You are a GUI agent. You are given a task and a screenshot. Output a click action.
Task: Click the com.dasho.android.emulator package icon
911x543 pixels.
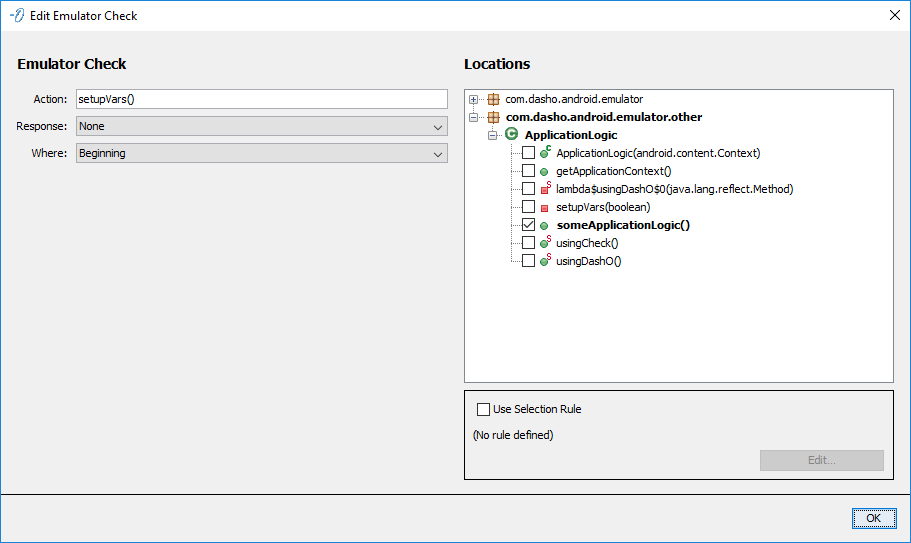tap(493, 100)
